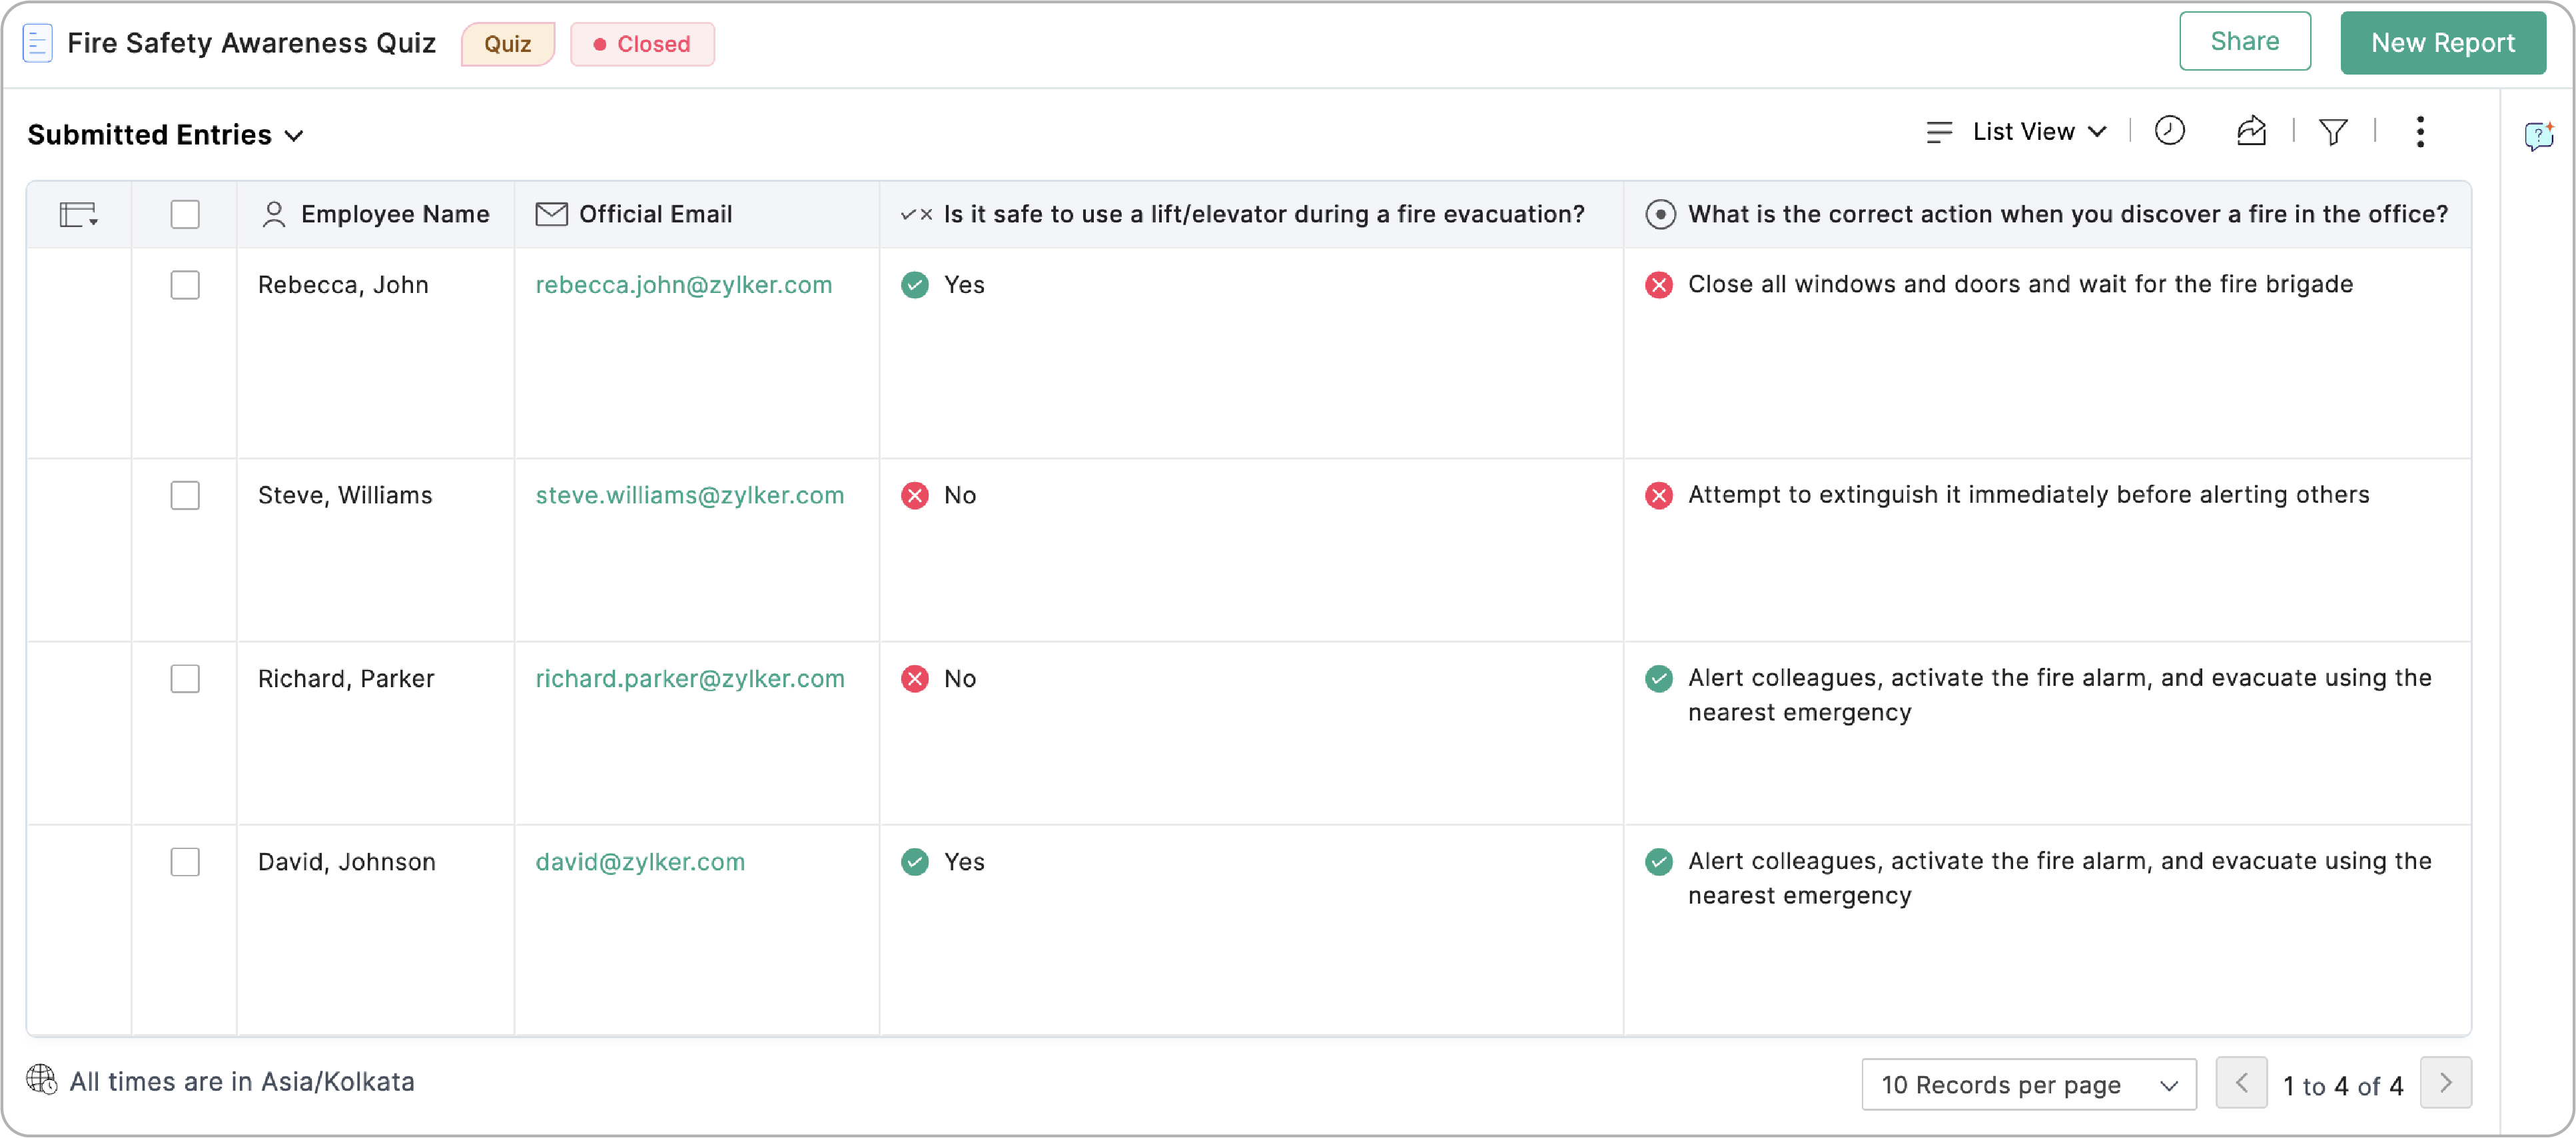Click the red cross on Steve's No answer
The image size is (2576, 1138).
tap(914, 496)
